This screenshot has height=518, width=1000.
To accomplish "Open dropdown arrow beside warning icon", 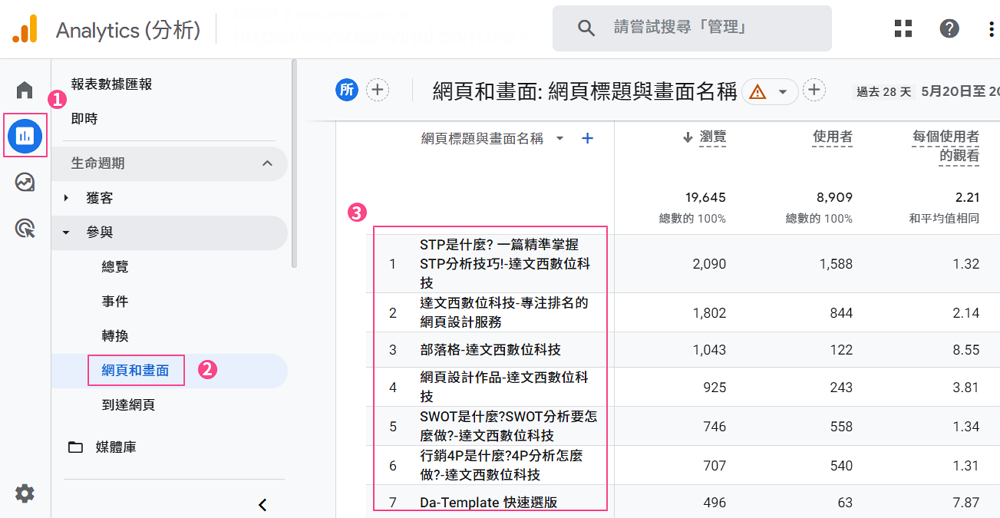I will (x=782, y=92).
